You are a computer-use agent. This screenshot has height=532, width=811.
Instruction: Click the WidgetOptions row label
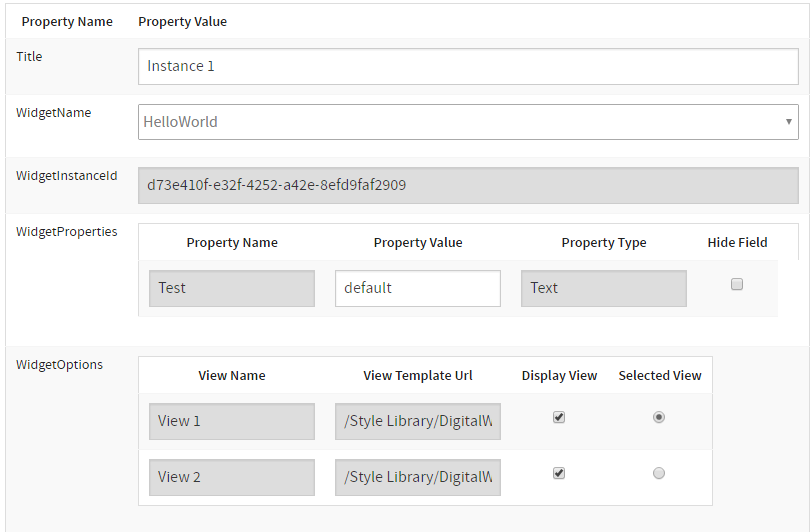click(59, 365)
